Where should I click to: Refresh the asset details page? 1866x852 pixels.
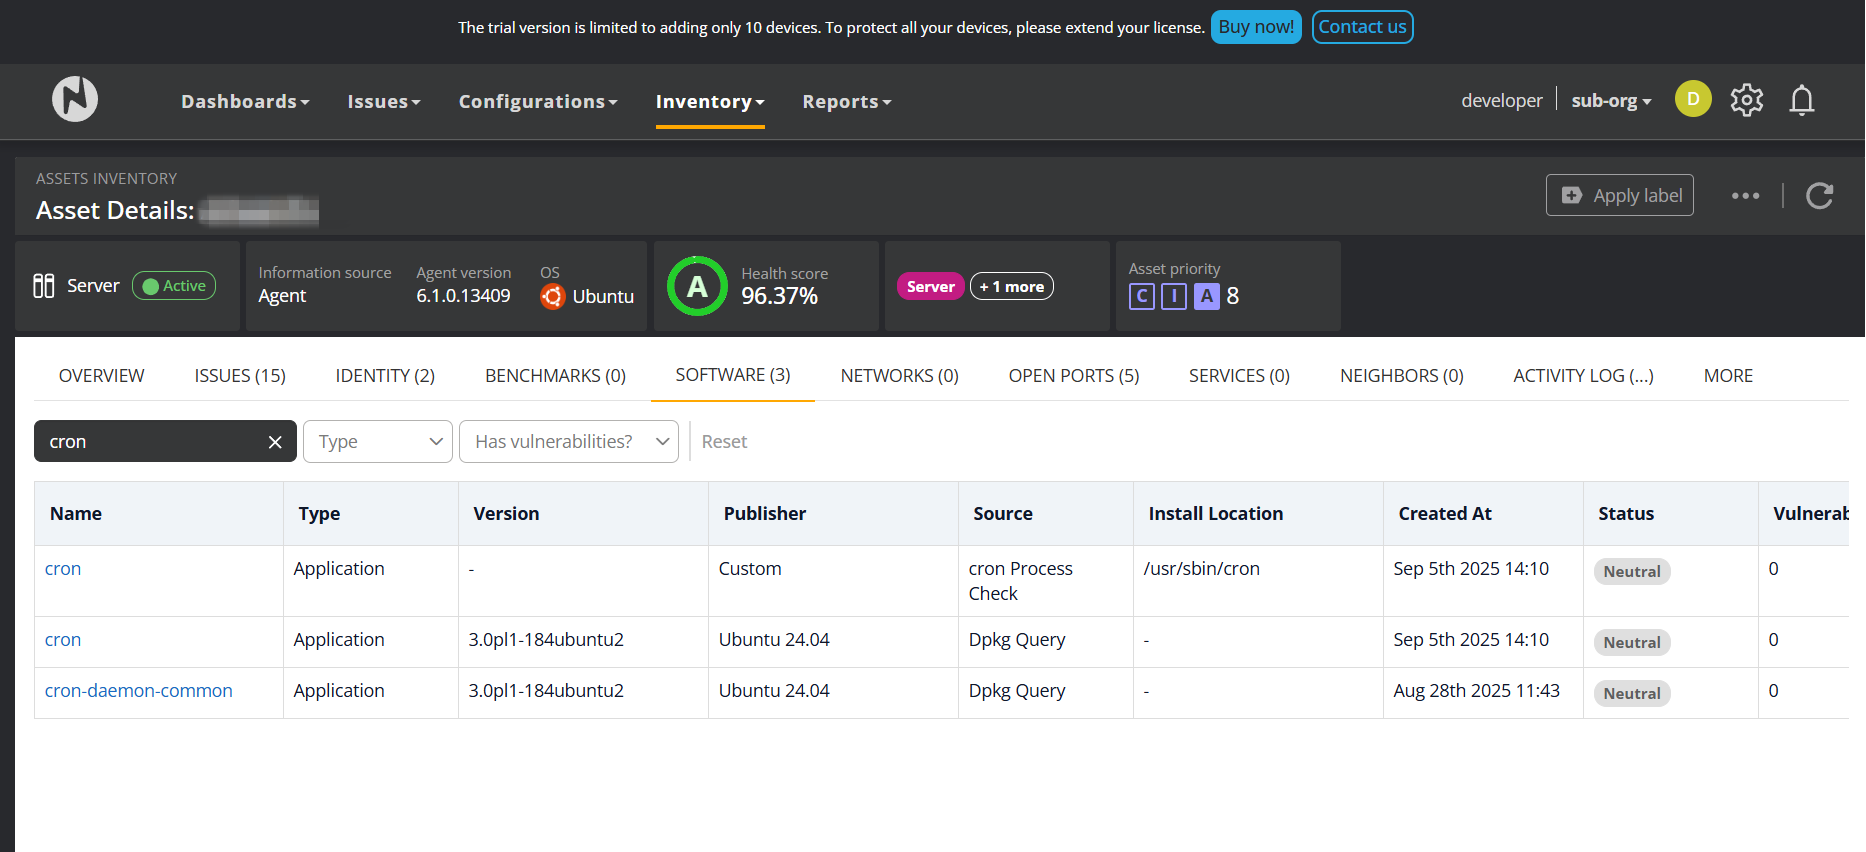[x=1819, y=196]
